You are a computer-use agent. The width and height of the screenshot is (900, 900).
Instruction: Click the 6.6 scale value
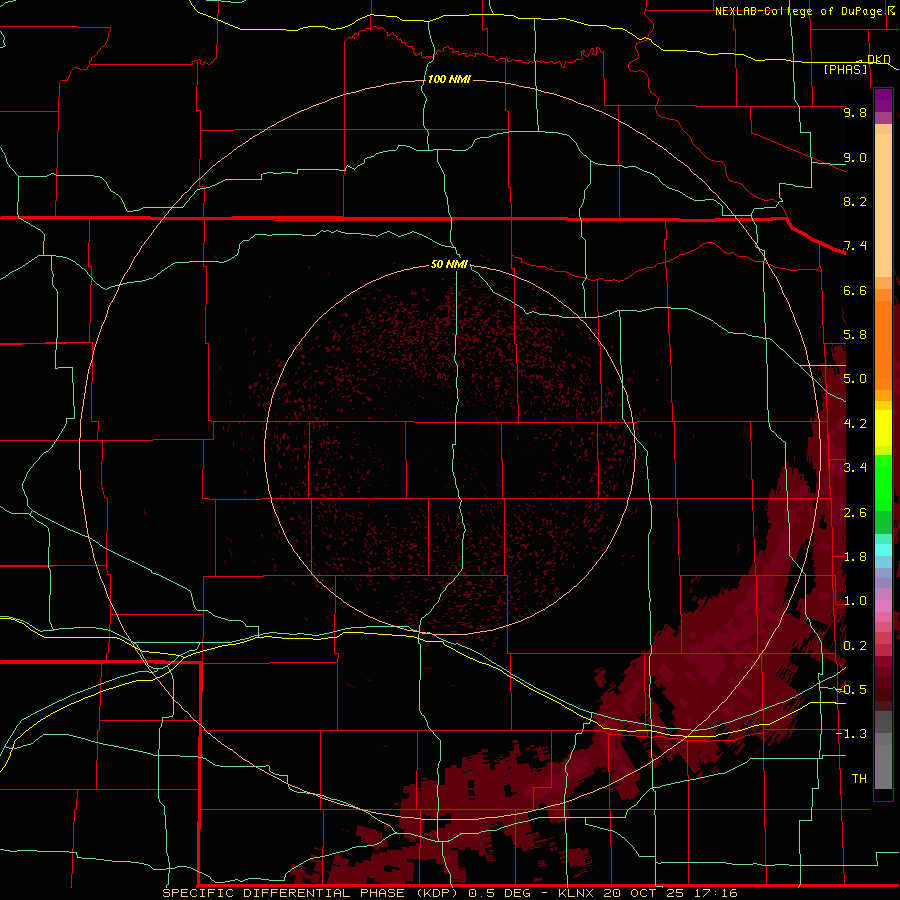[855, 290]
